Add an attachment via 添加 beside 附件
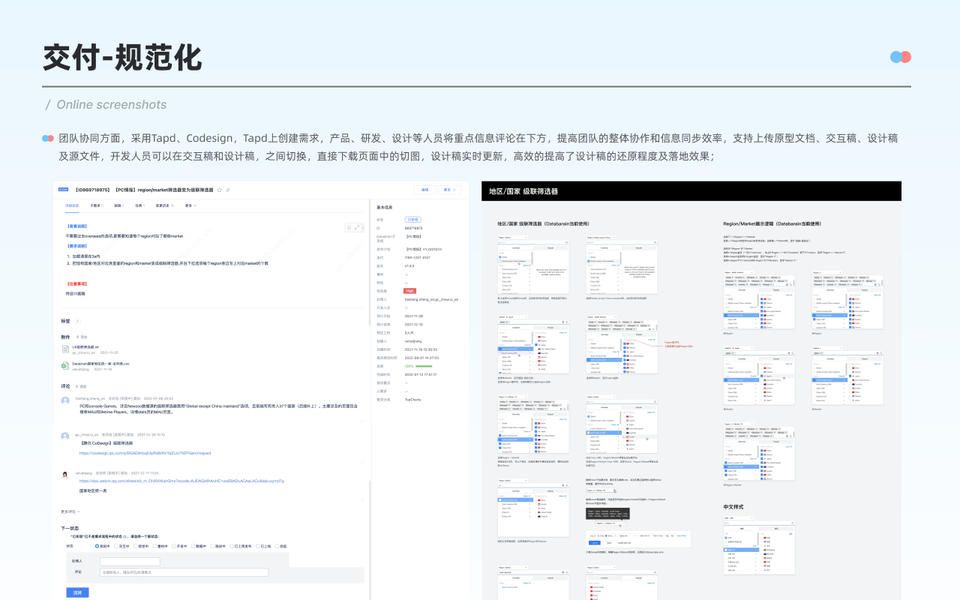Image resolution: width=960 pixels, height=600 pixels. (x=82, y=337)
